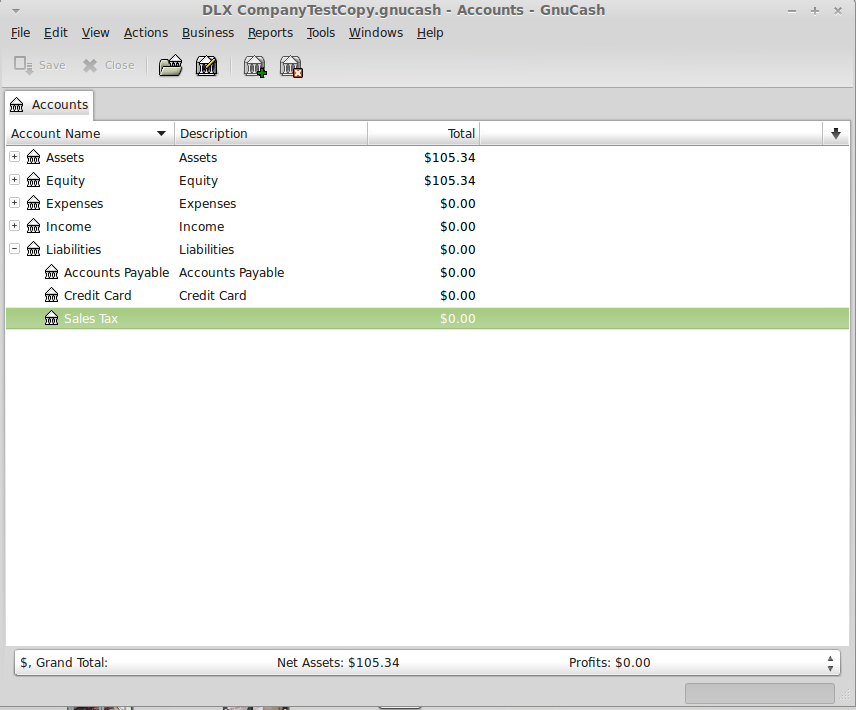Open the Windows menu
856x710 pixels.
tap(376, 33)
